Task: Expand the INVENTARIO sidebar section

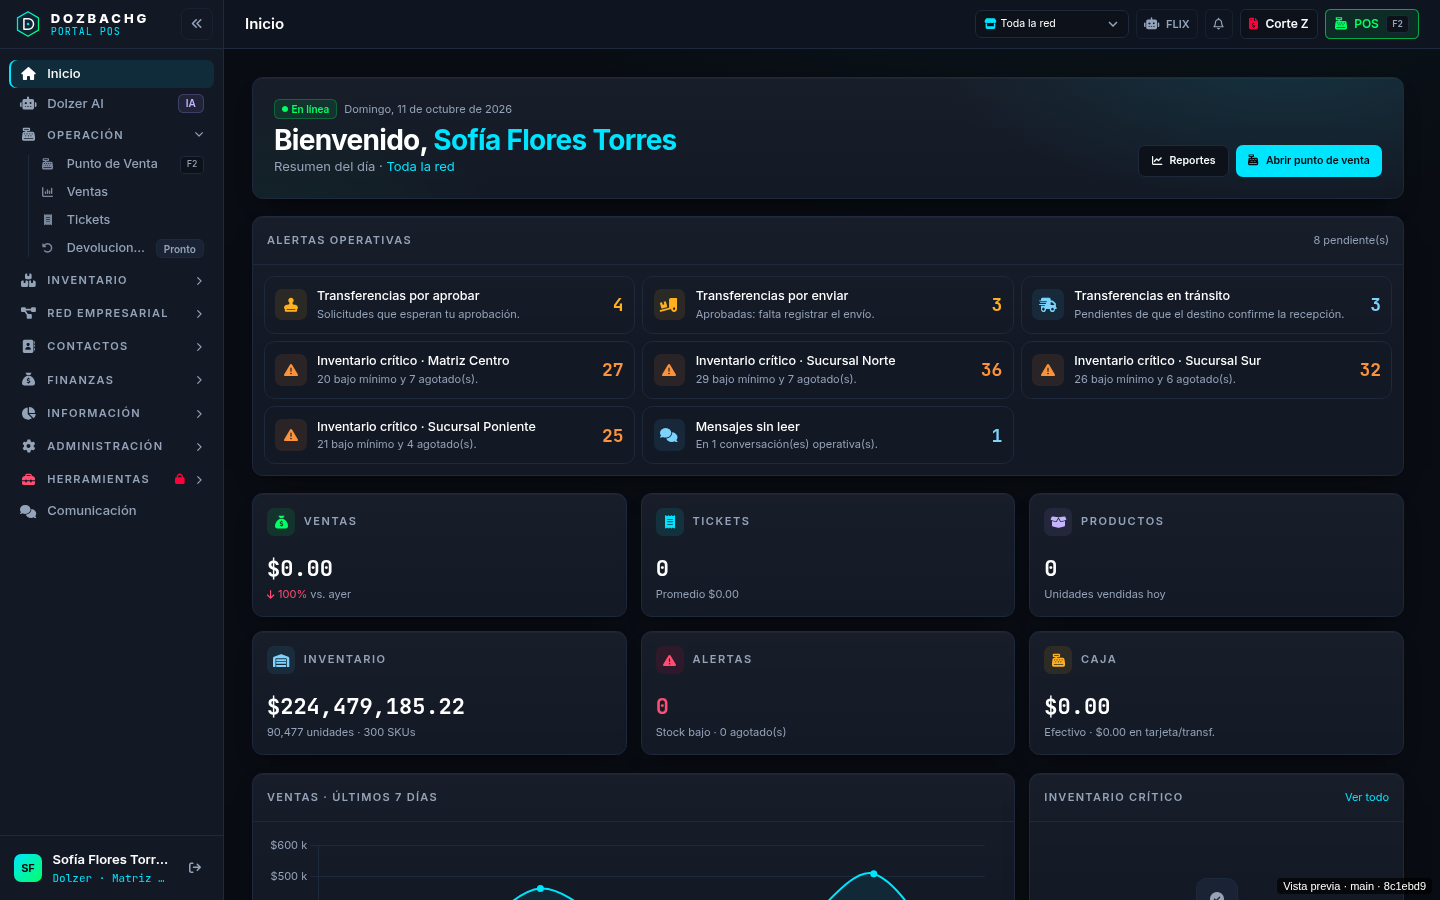Action: coord(111,281)
